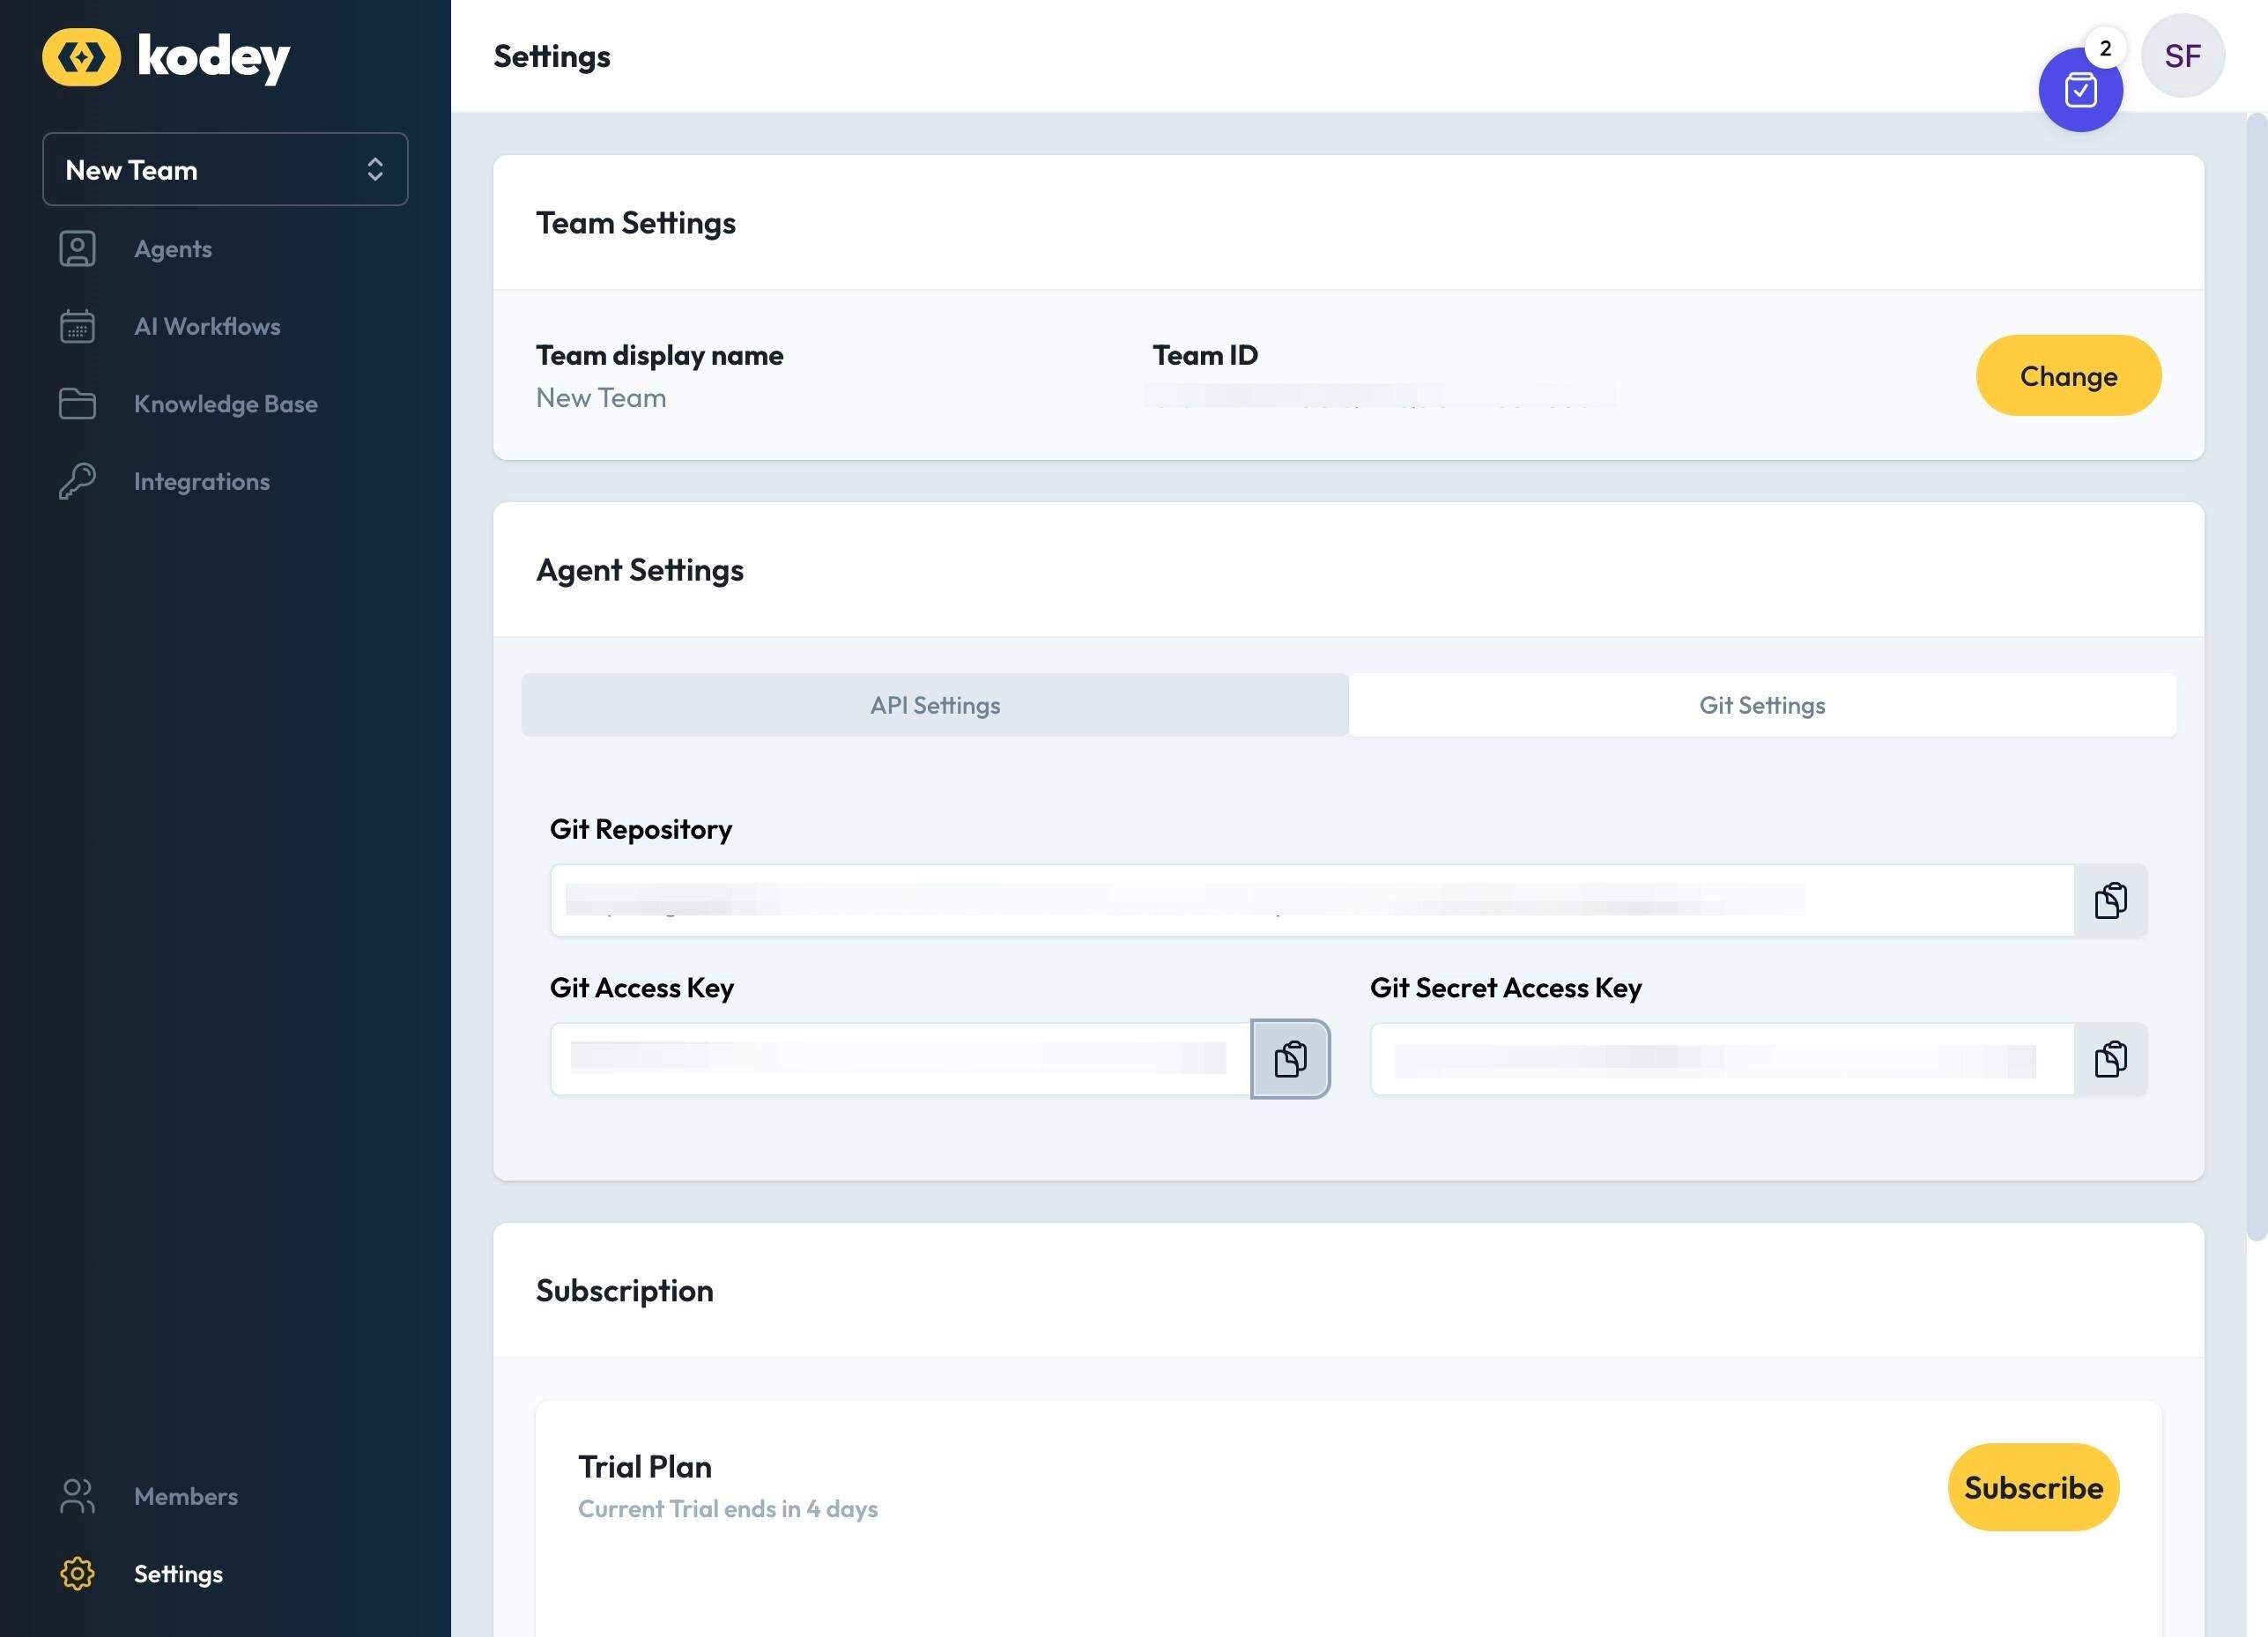Screen dimensions: 2268x1637
Task: Click the 'Git Access Key' label
Action: click(642, 988)
